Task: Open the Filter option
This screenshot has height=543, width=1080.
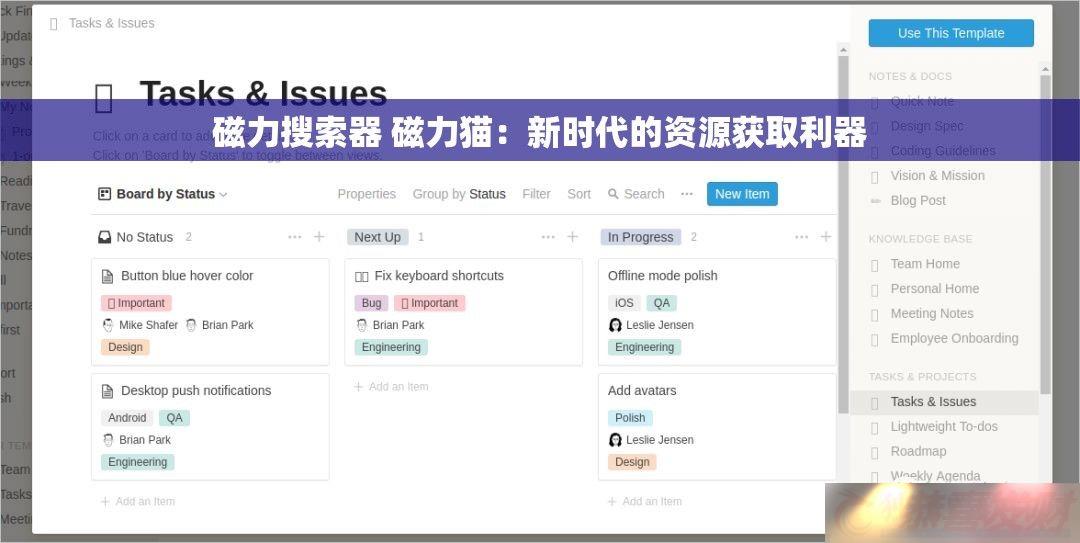Action: (536, 194)
